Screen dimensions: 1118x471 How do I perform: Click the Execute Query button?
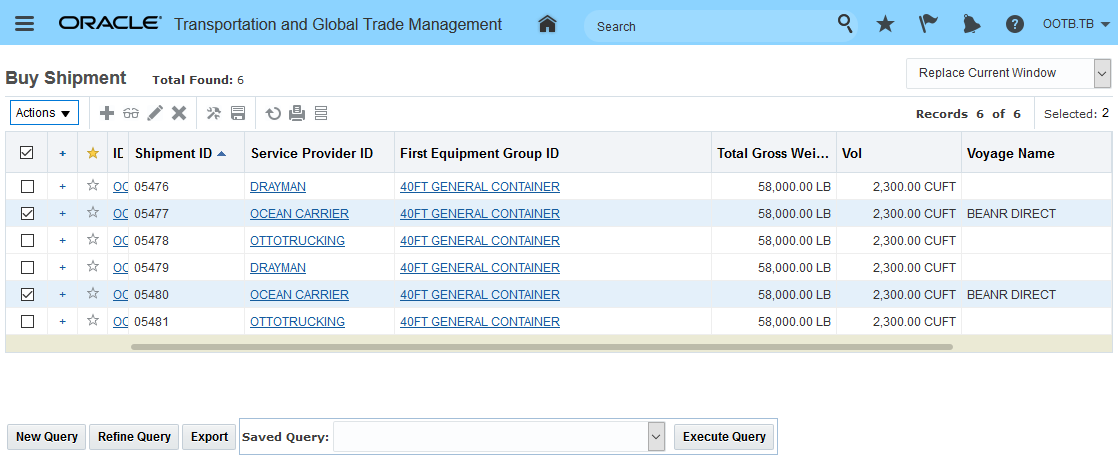[724, 436]
